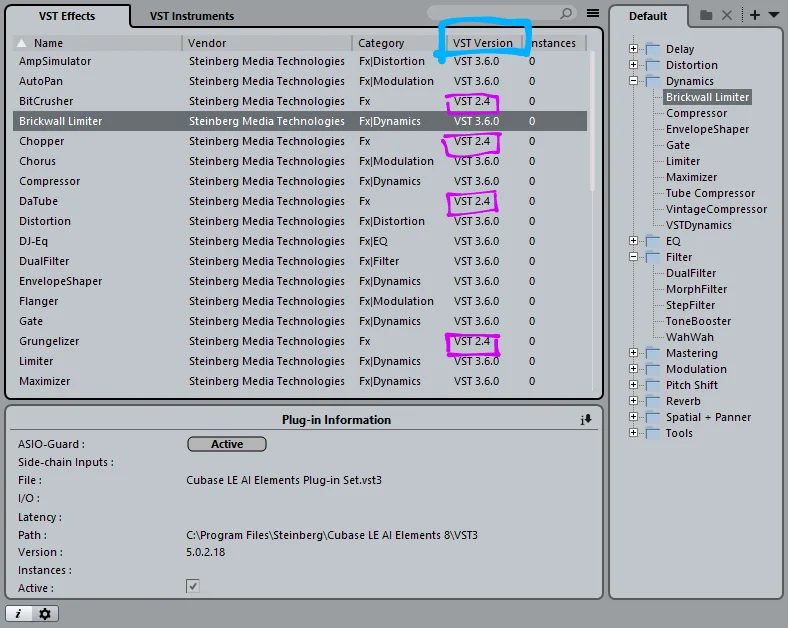Expand the Tools folder
This screenshot has width=788, height=628.
[x=633, y=433]
